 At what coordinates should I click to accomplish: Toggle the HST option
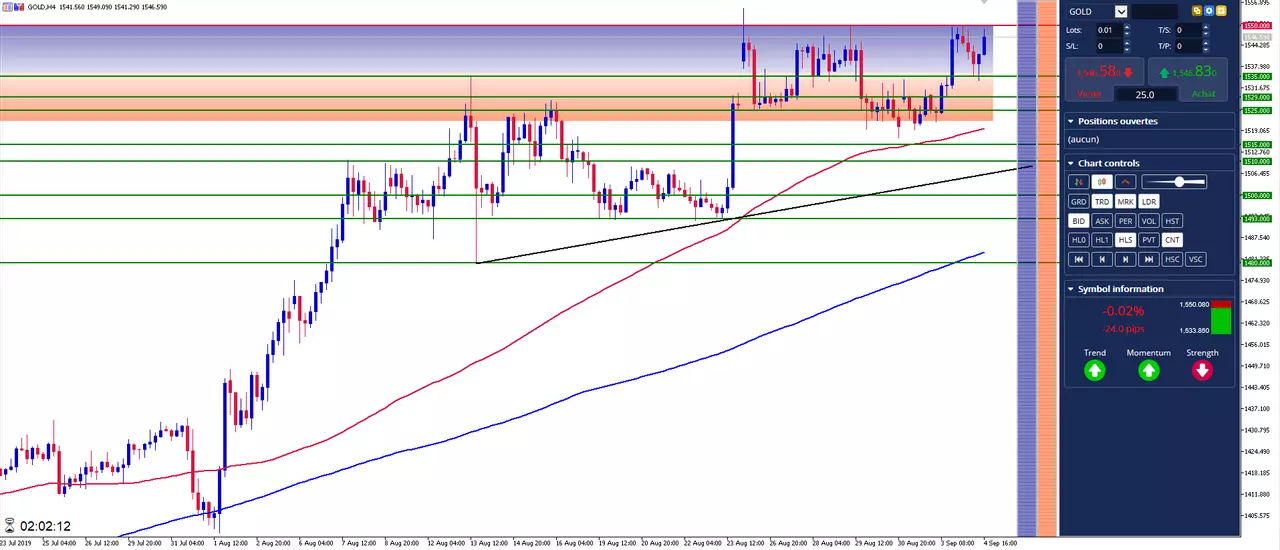coord(1172,221)
